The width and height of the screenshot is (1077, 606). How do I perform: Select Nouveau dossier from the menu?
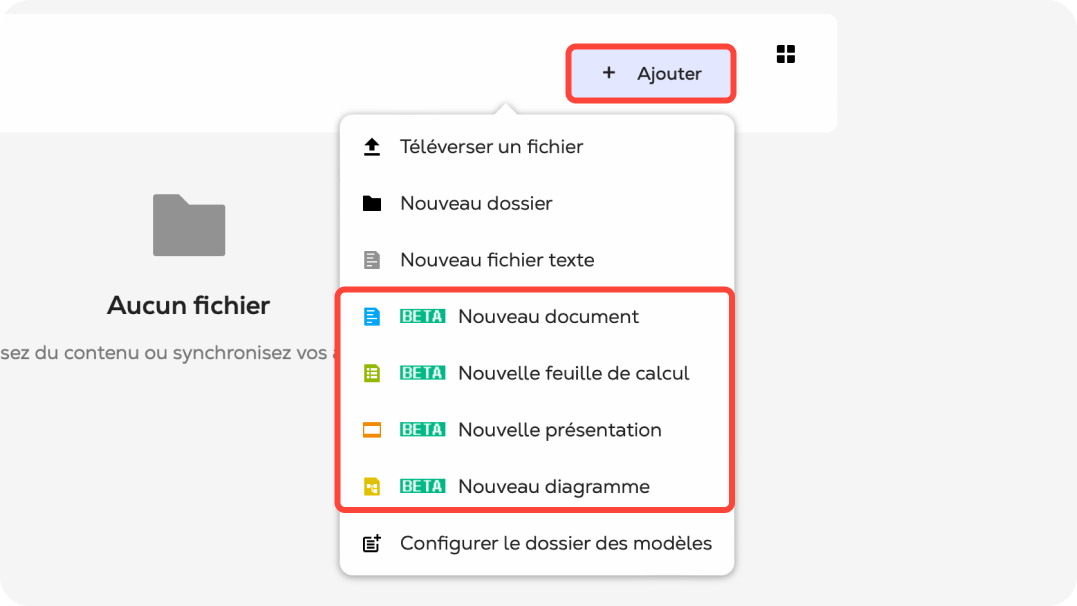point(476,204)
